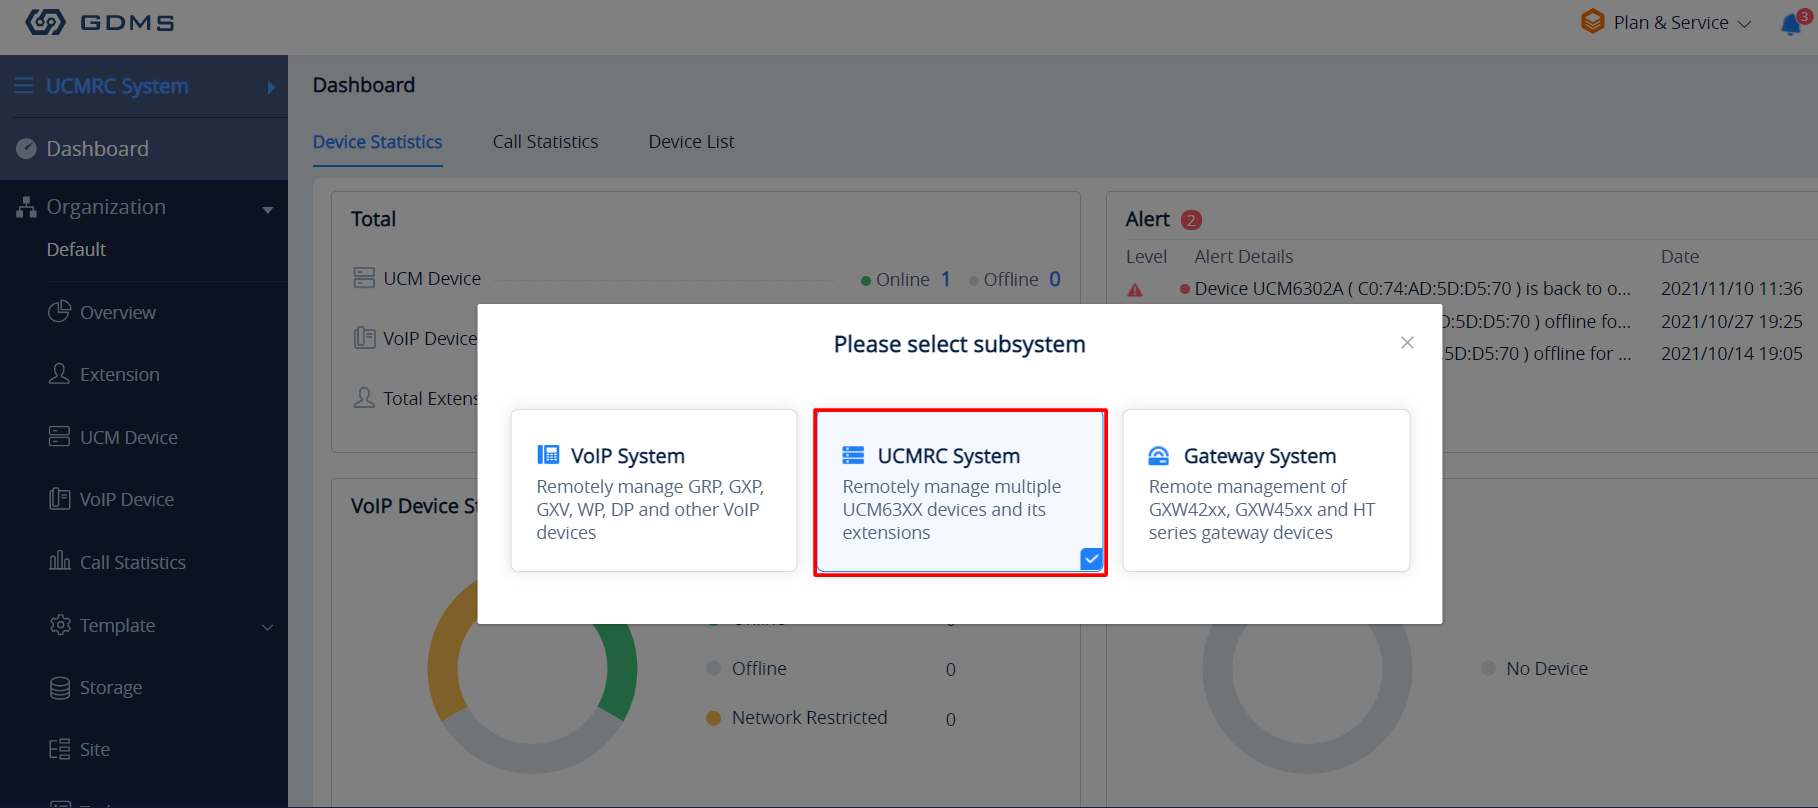Click the VoIP System card icon

548,455
